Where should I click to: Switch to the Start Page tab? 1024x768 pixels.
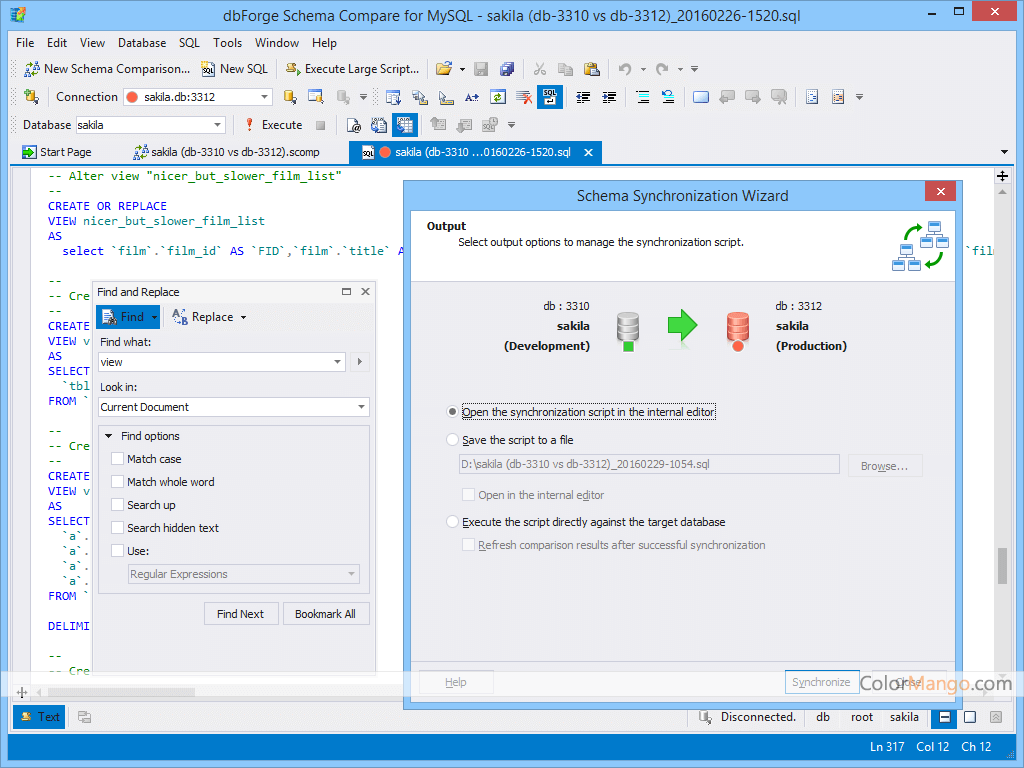pos(57,152)
